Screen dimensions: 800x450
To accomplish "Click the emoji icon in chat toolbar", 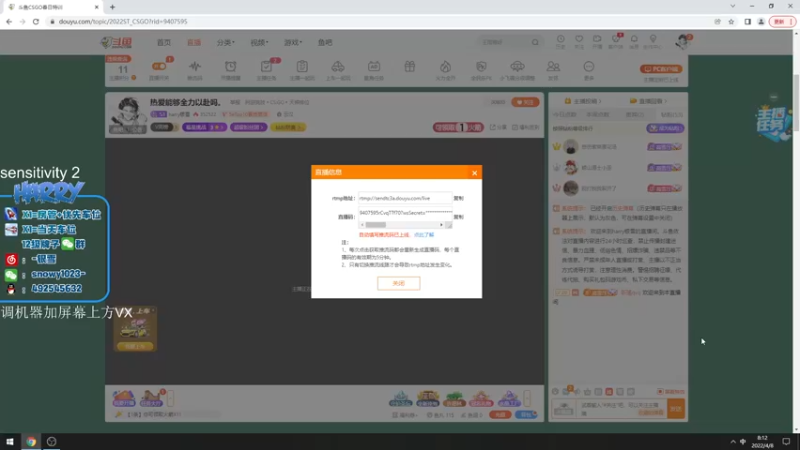I will click(555, 392).
